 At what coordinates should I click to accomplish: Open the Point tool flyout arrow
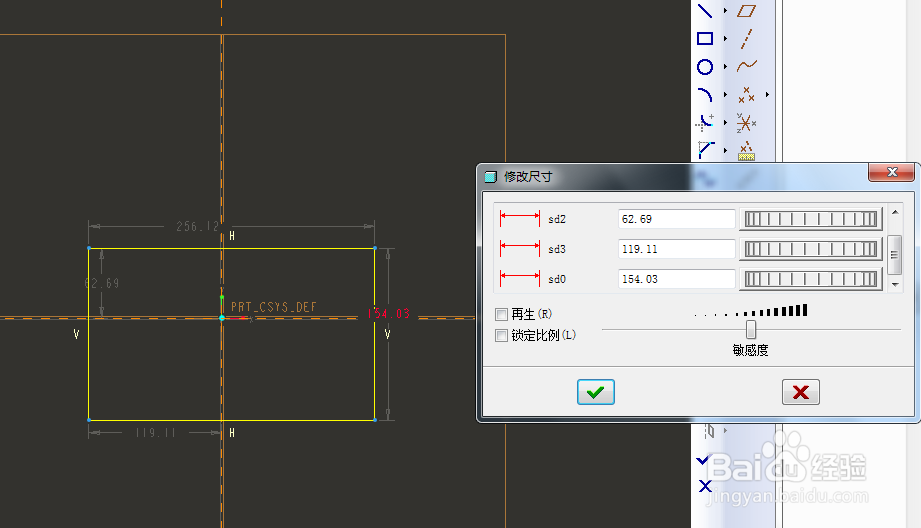click(x=767, y=95)
